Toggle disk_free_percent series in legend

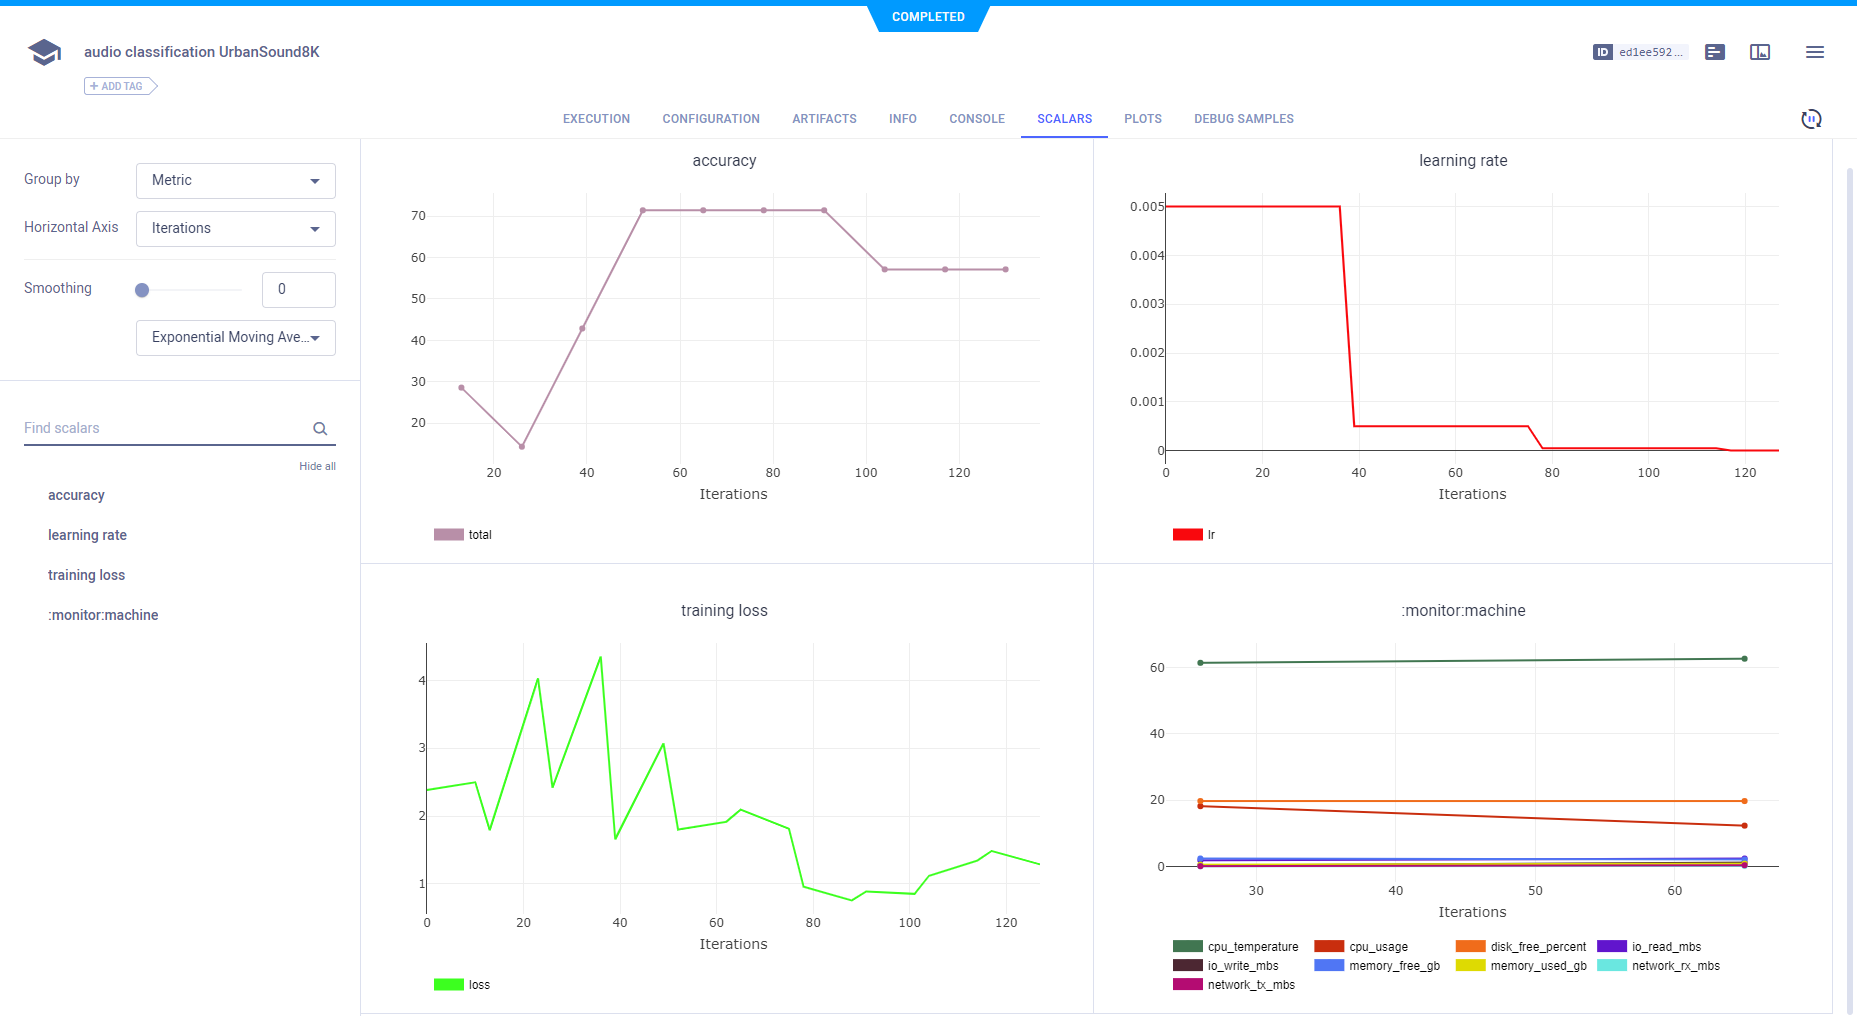tap(1520, 947)
